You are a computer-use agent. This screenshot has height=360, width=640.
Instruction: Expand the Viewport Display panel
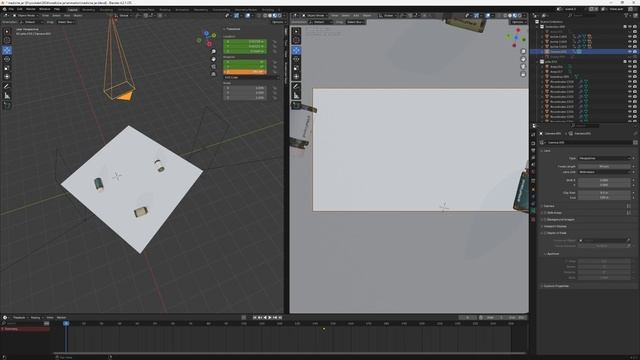pyautogui.click(x=555, y=226)
